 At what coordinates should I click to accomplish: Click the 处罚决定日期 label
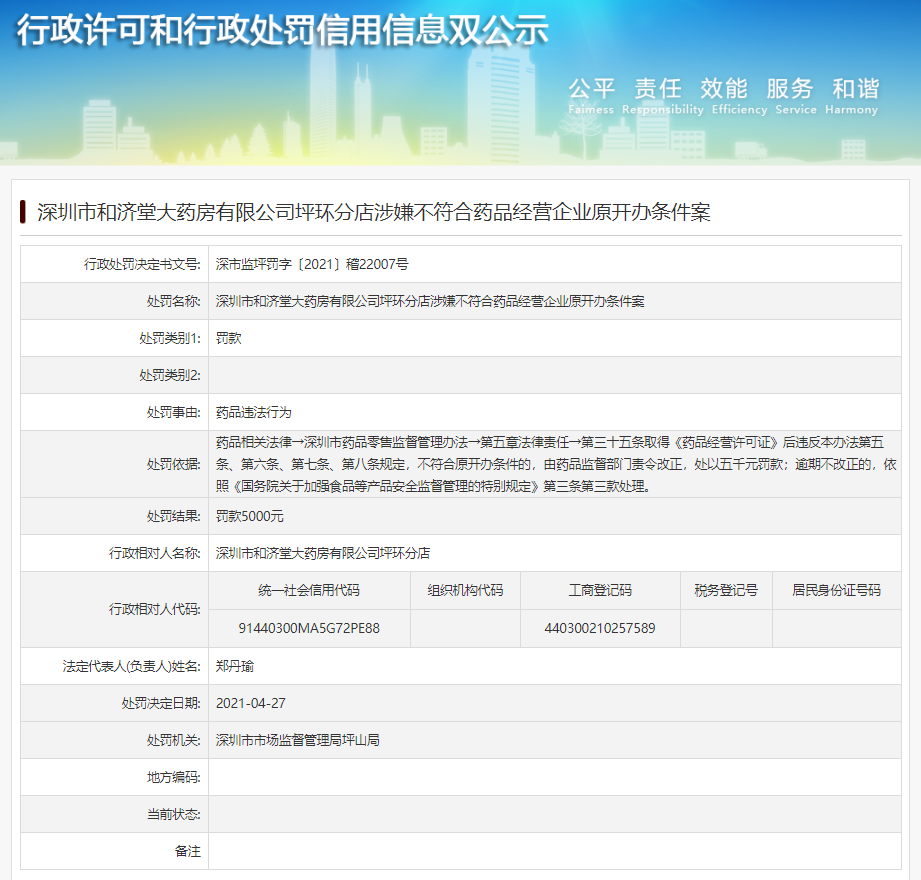(x=161, y=704)
